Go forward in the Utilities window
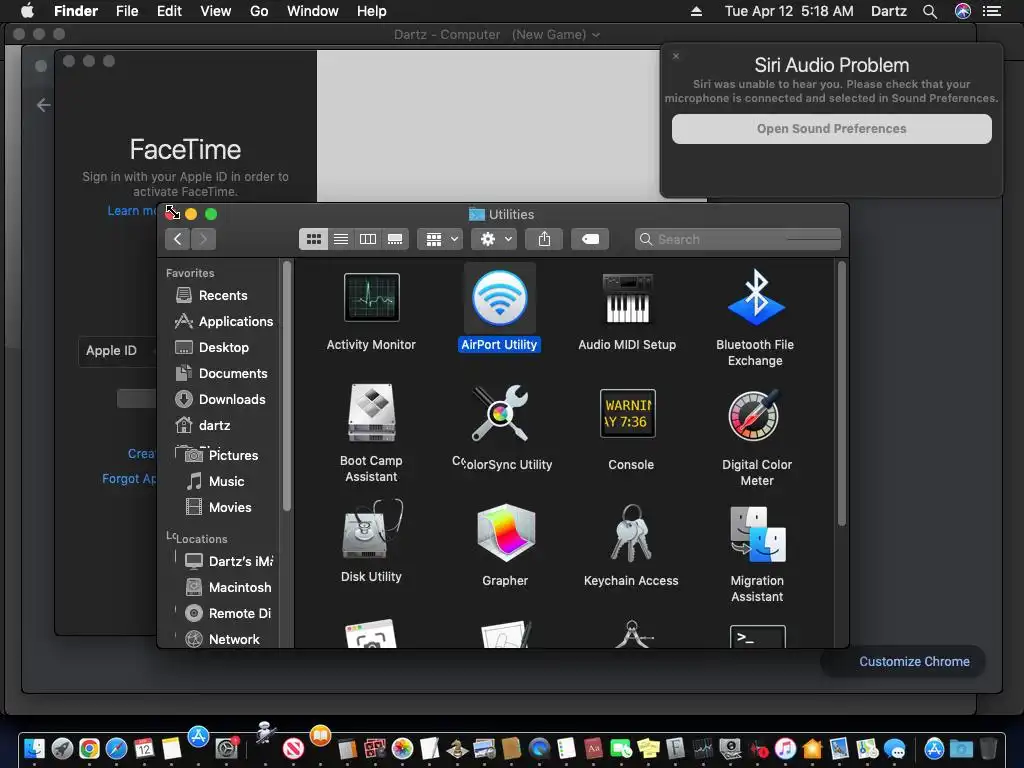 tap(203, 239)
